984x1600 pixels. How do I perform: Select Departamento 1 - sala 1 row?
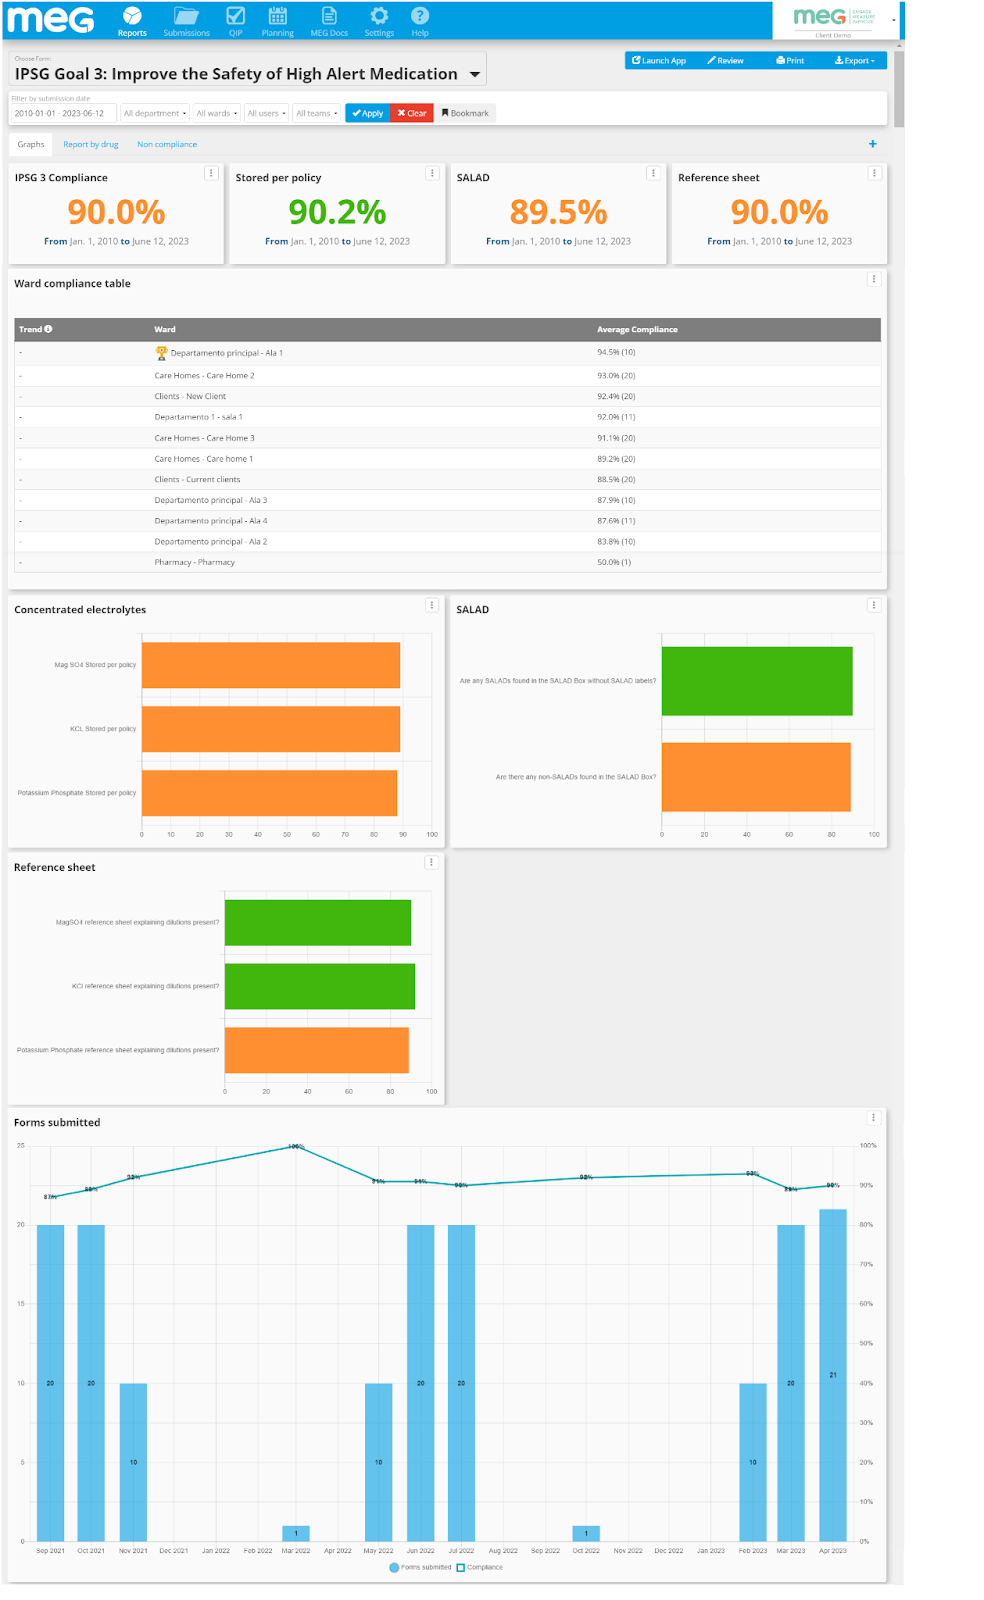tap(448, 417)
